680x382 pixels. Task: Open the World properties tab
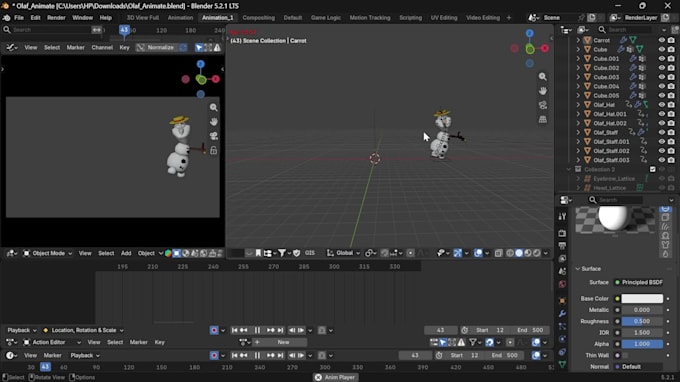(x=562, y=284)
